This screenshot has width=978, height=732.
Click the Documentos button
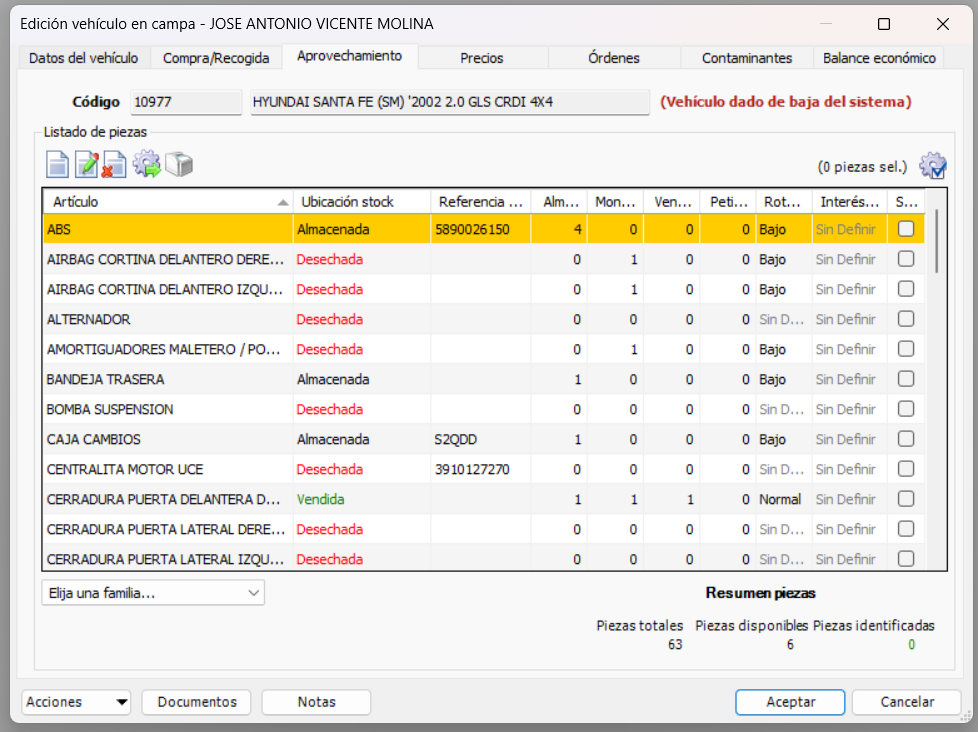click(197, 702)
